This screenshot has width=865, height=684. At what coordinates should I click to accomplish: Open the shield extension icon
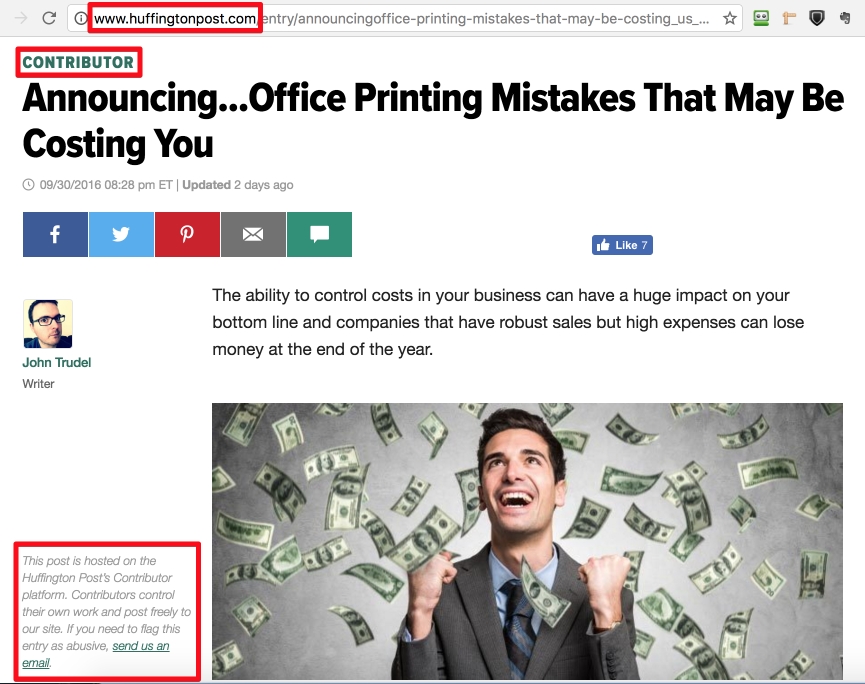coord(816,18)
